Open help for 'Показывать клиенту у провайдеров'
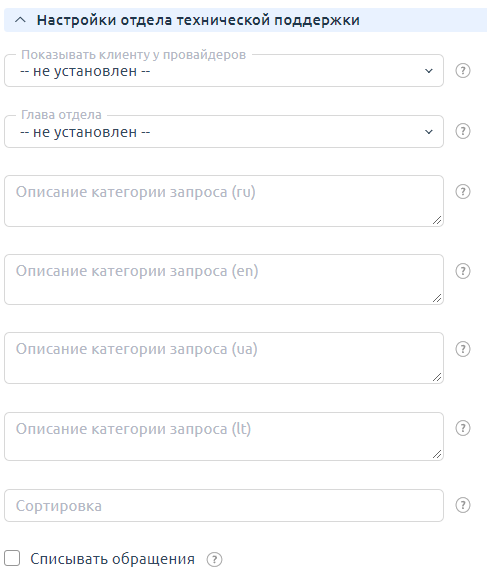This screenshot has height=577, width=487. pos(463,70)
